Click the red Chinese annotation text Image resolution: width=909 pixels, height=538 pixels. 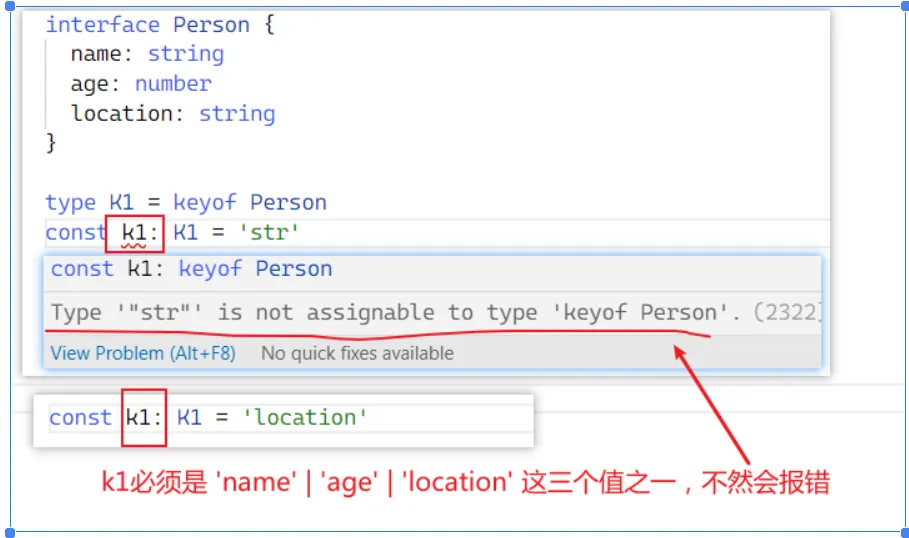[465, 482]
